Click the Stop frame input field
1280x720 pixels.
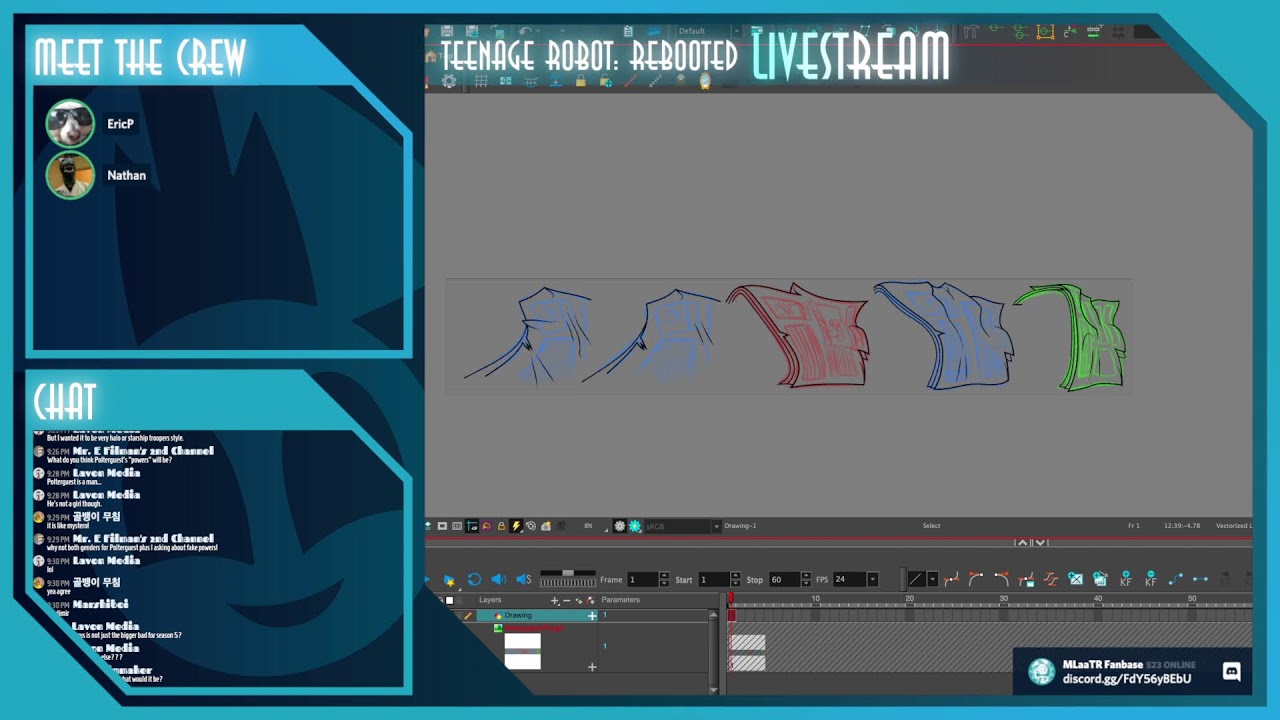pos(784,579)
